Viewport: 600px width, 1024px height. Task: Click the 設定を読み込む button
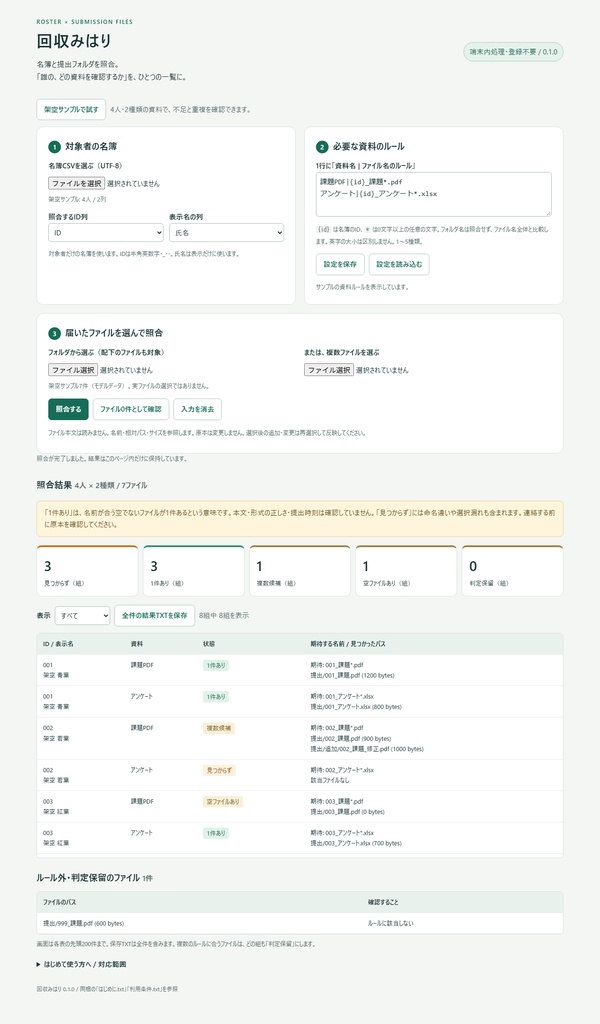[399, 264]
